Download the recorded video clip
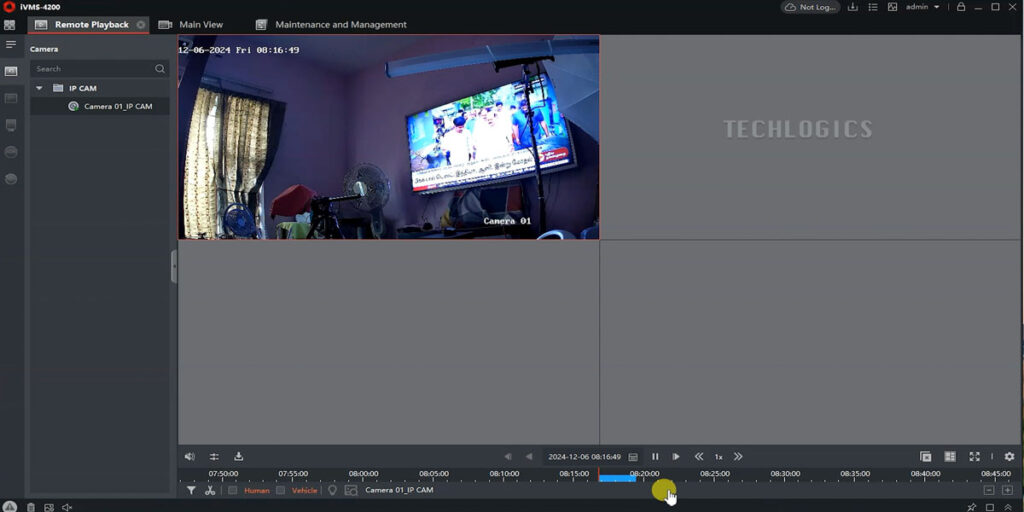 point(238,457)
